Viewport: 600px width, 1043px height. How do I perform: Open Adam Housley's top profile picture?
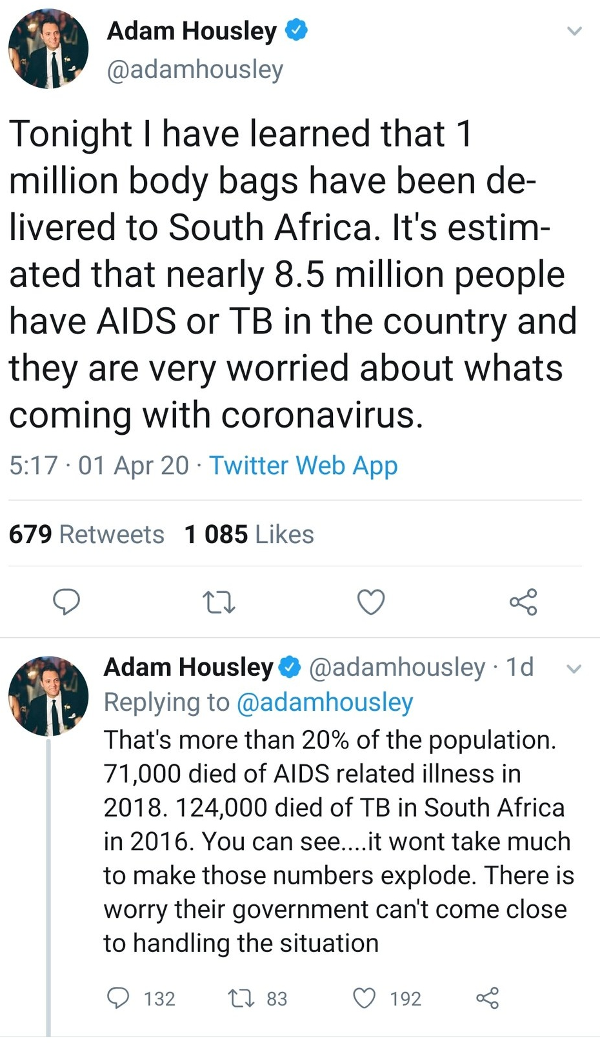pyautogui.click(x=48, y=49)
